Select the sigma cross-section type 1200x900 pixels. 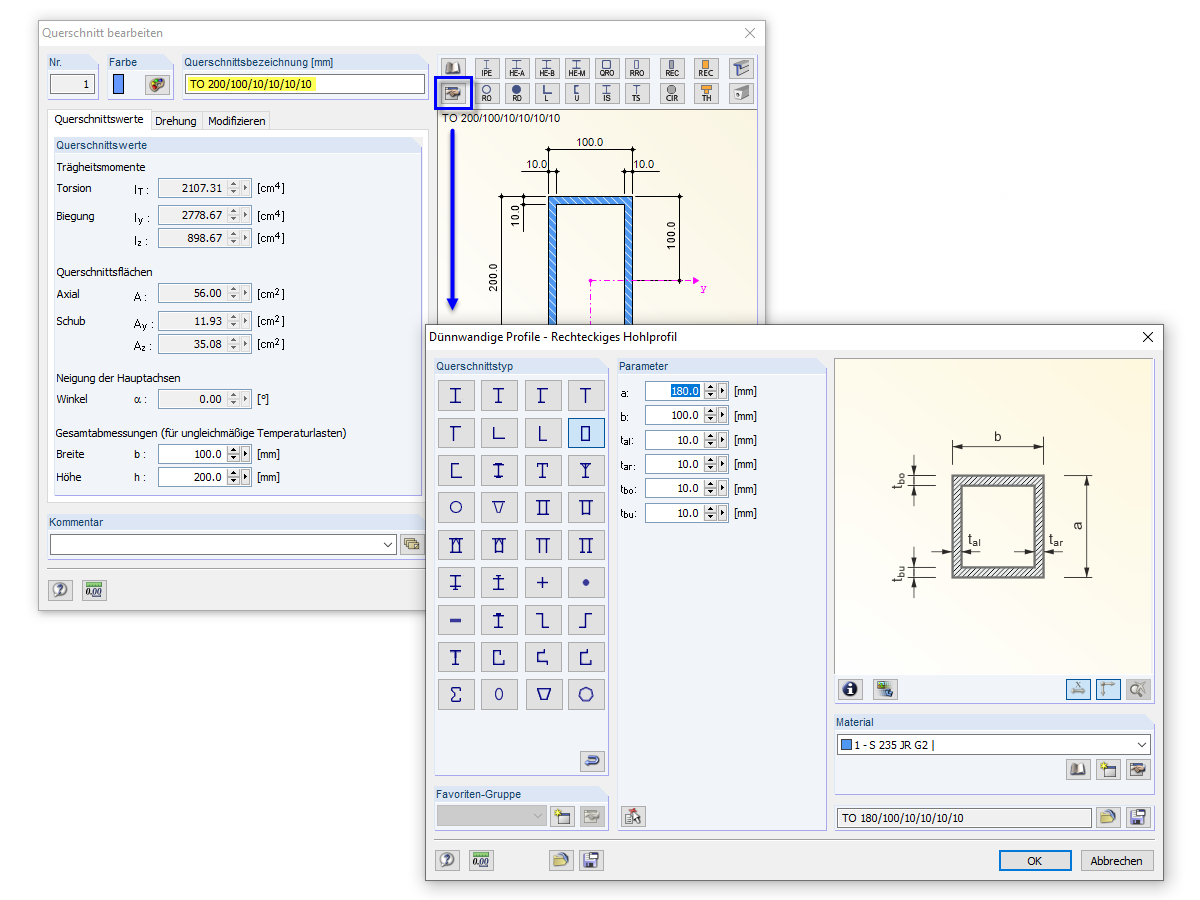pyautogui.click(x=456, y=694)
